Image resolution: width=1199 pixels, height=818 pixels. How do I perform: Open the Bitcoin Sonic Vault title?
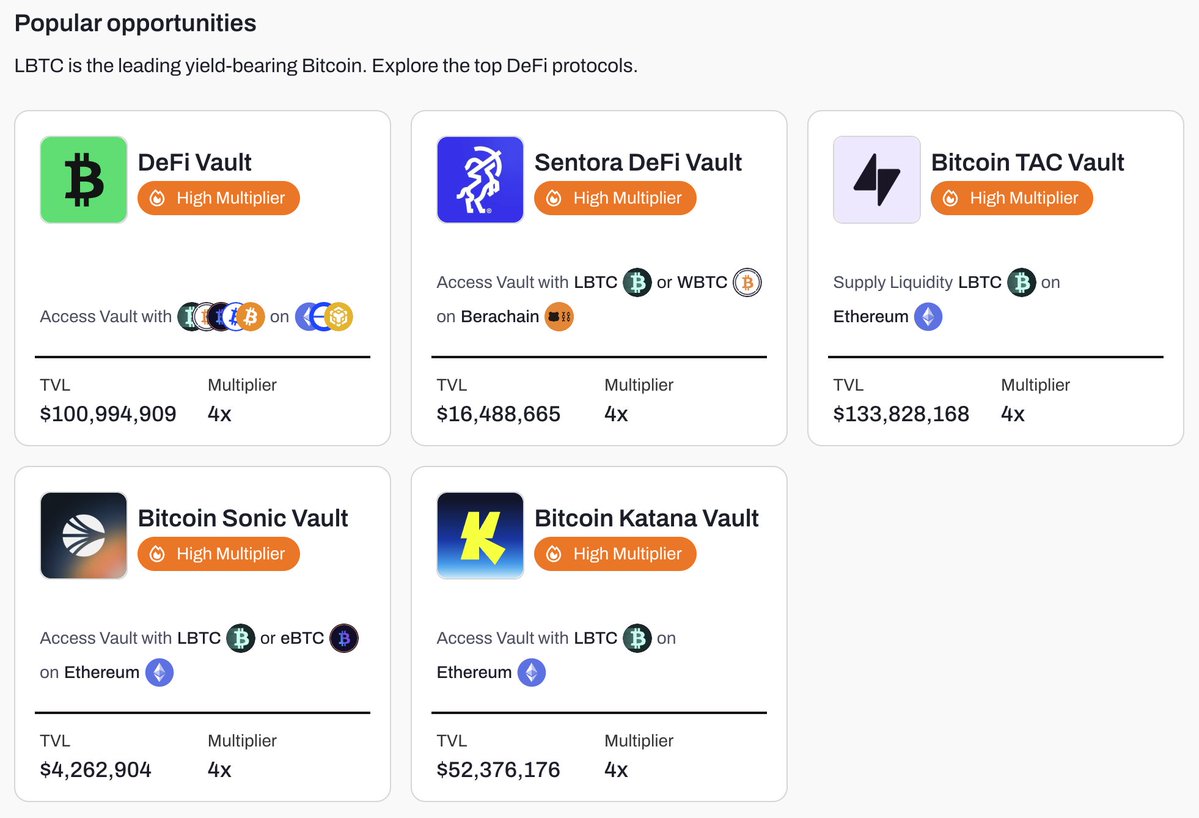[242, 518]
